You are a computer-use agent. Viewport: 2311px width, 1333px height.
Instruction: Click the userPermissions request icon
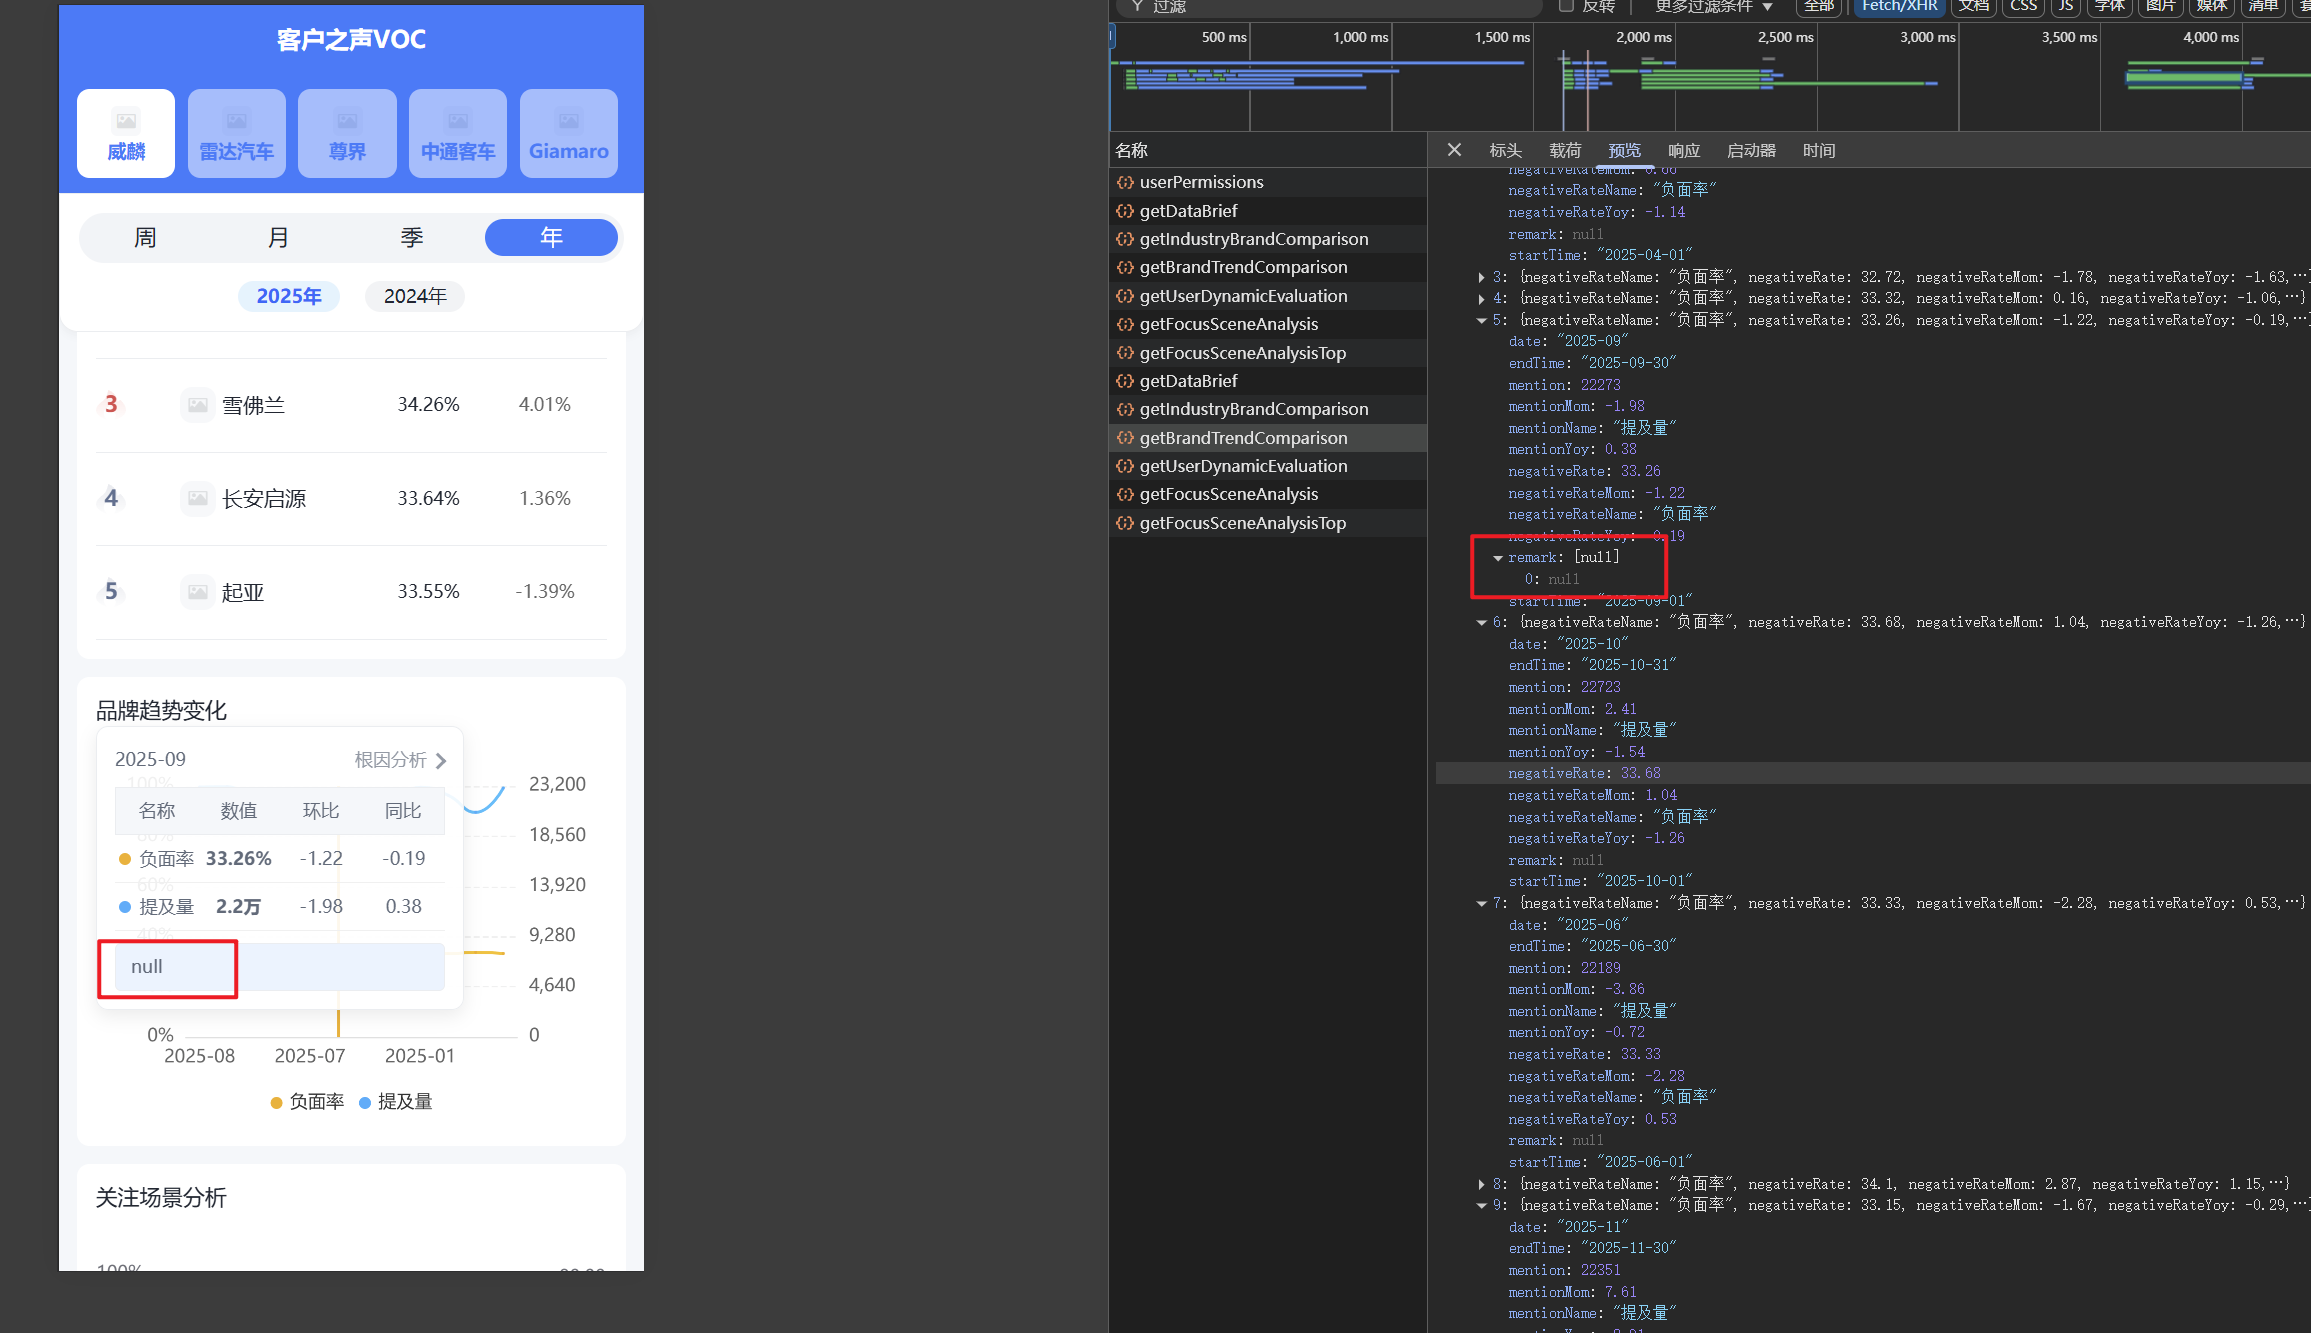(1125, 182)
